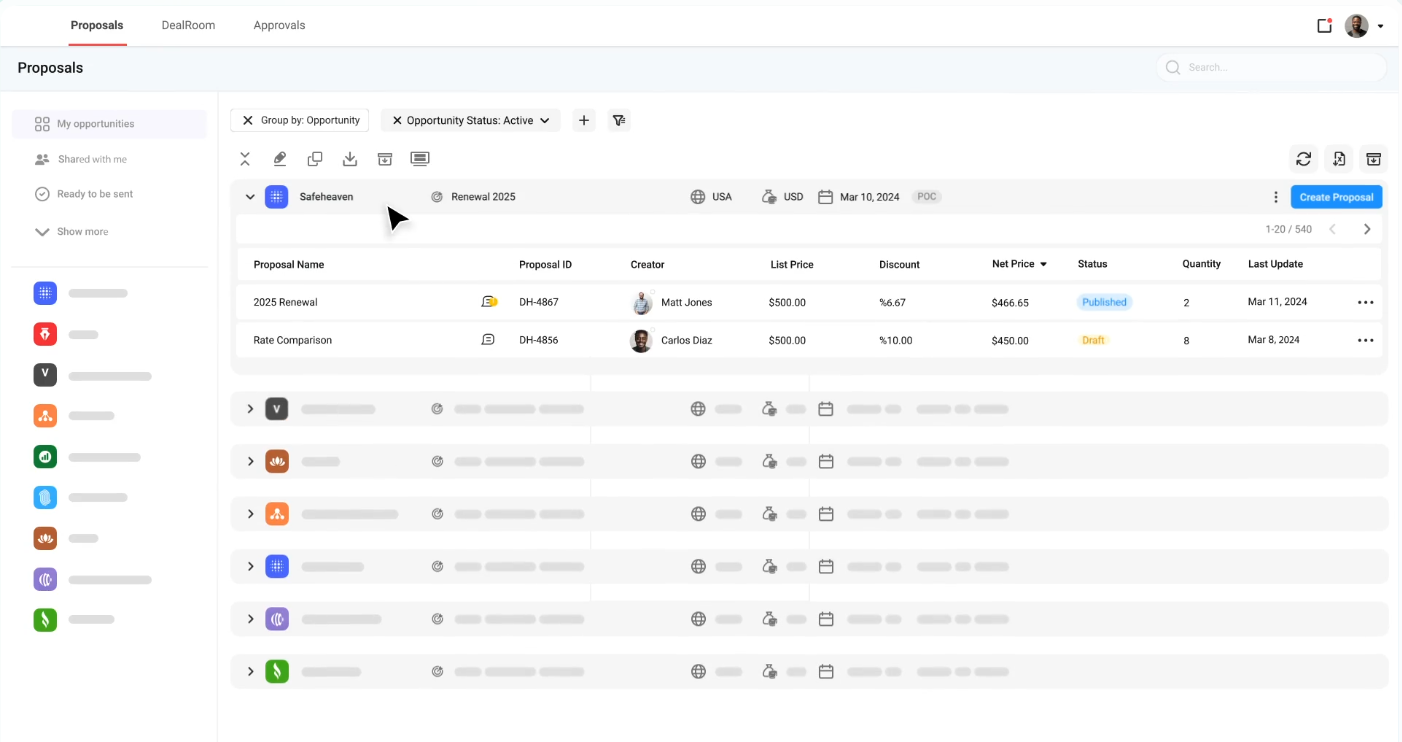Click the Safeheaven blue grid logo in group header
This screenshot has height=742, width=1402.
(x=277, y=197)
